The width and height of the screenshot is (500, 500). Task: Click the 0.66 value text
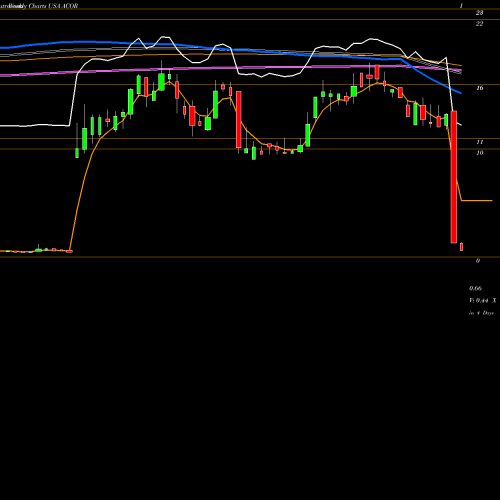475,288
